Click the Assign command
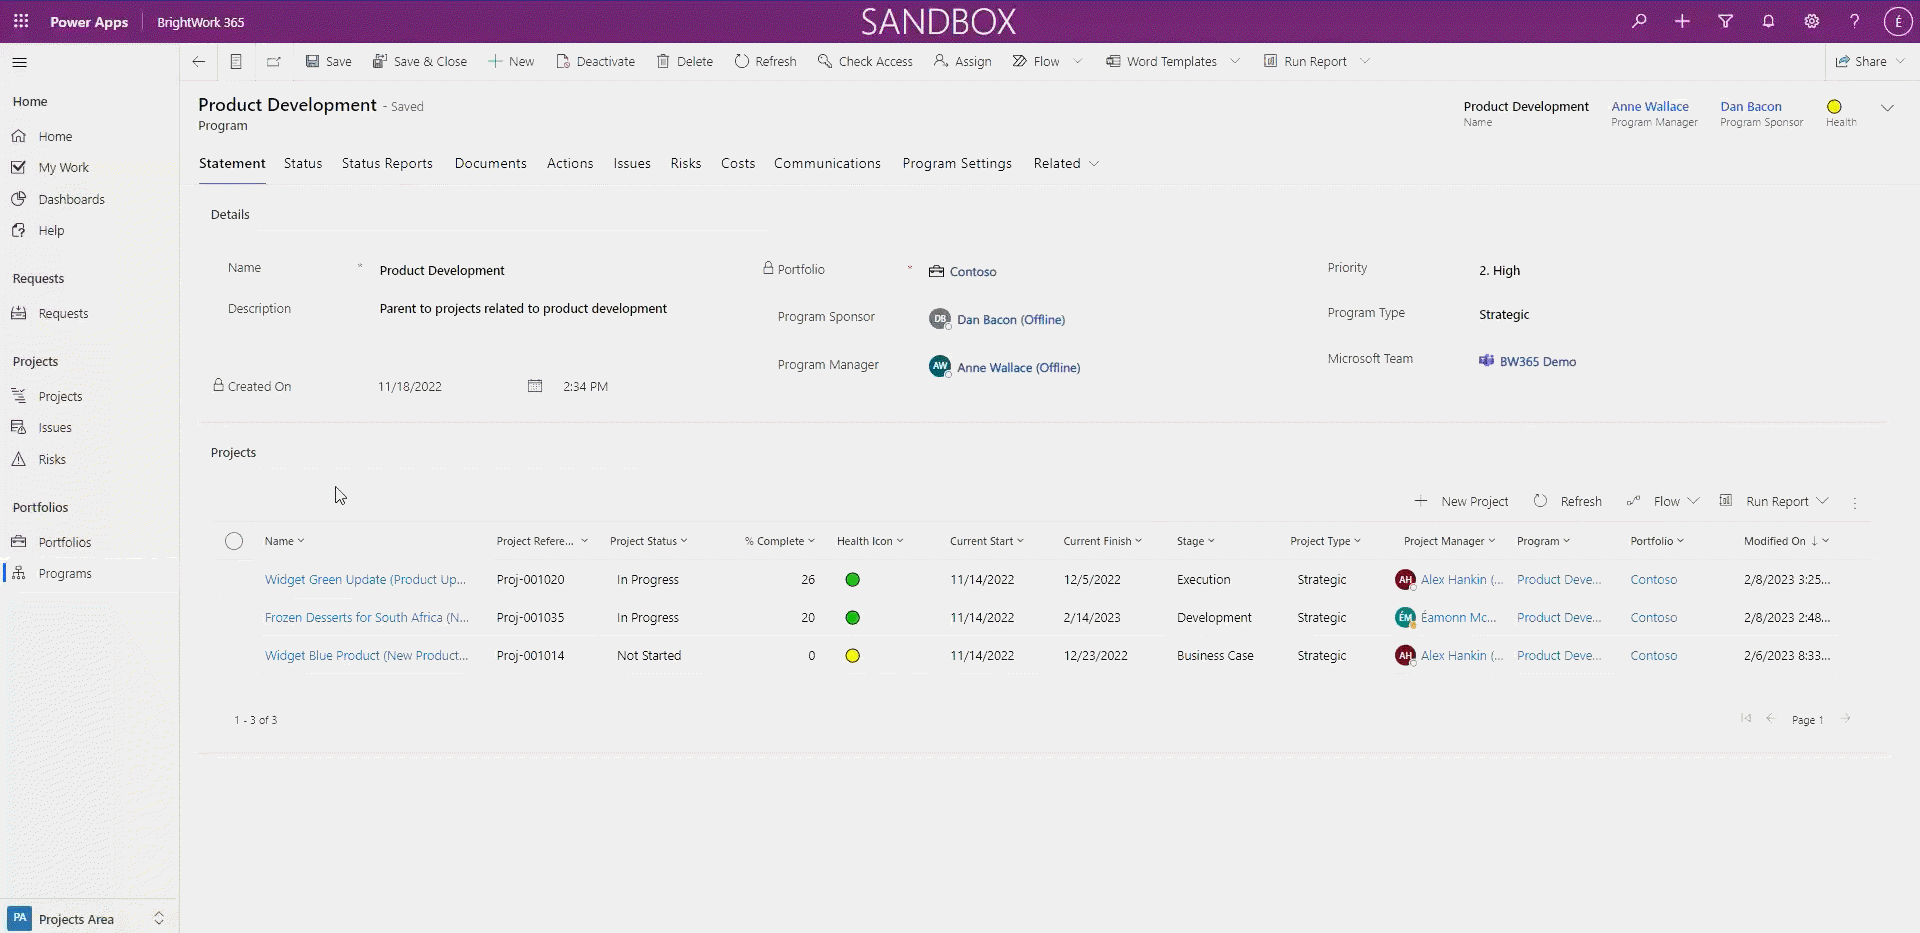The height and width of the screenshot is (933, 1920). coord(962,61)
